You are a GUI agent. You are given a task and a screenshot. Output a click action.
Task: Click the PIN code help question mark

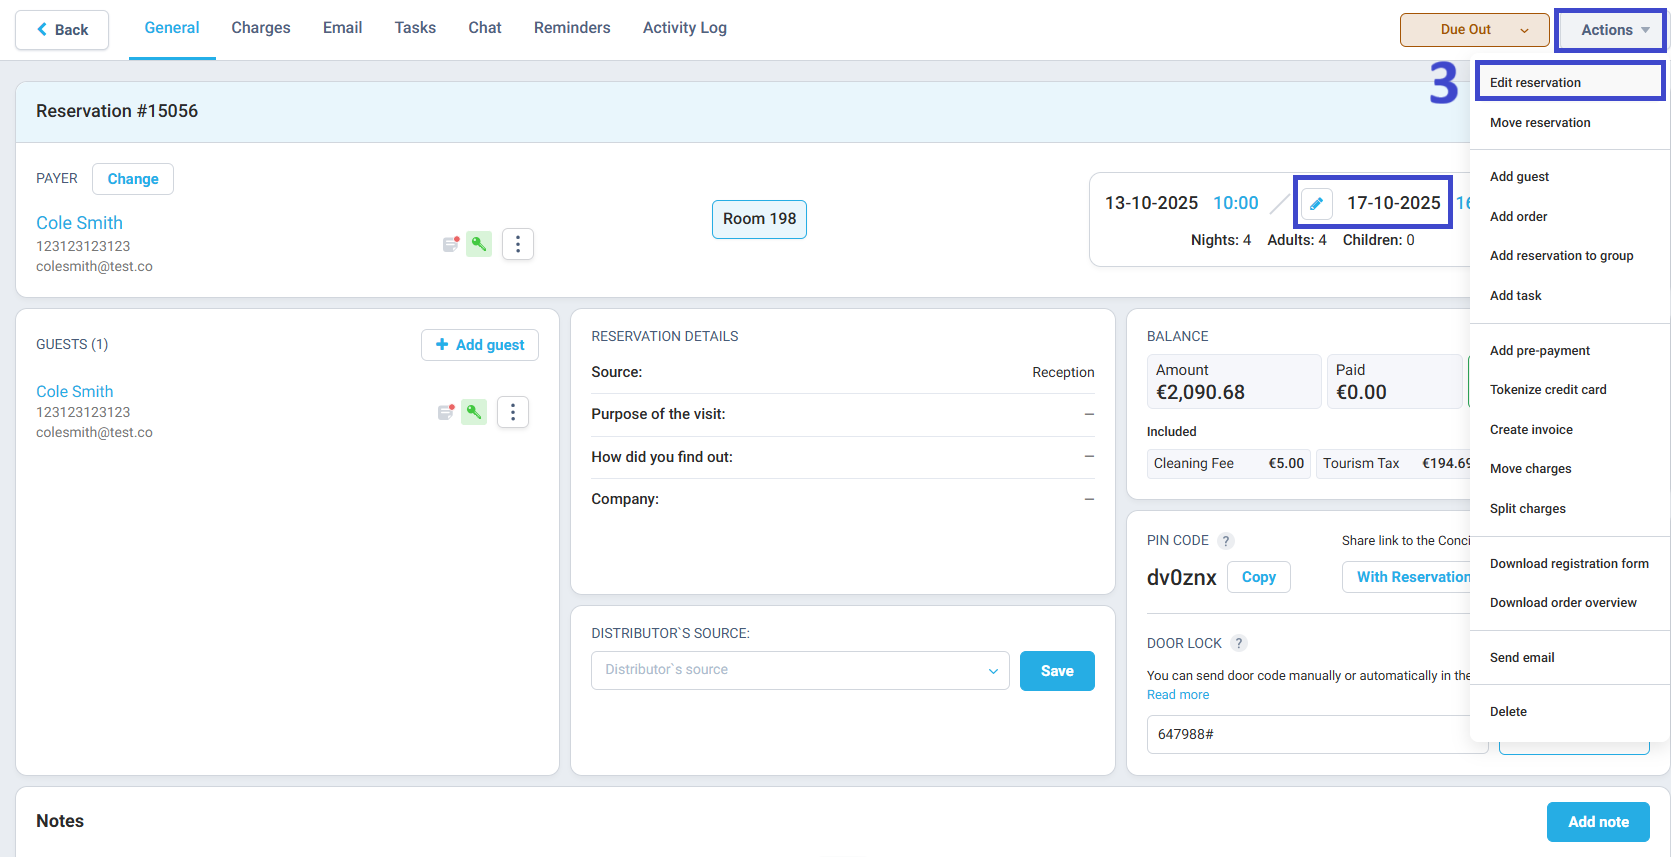click(1226, 541)
